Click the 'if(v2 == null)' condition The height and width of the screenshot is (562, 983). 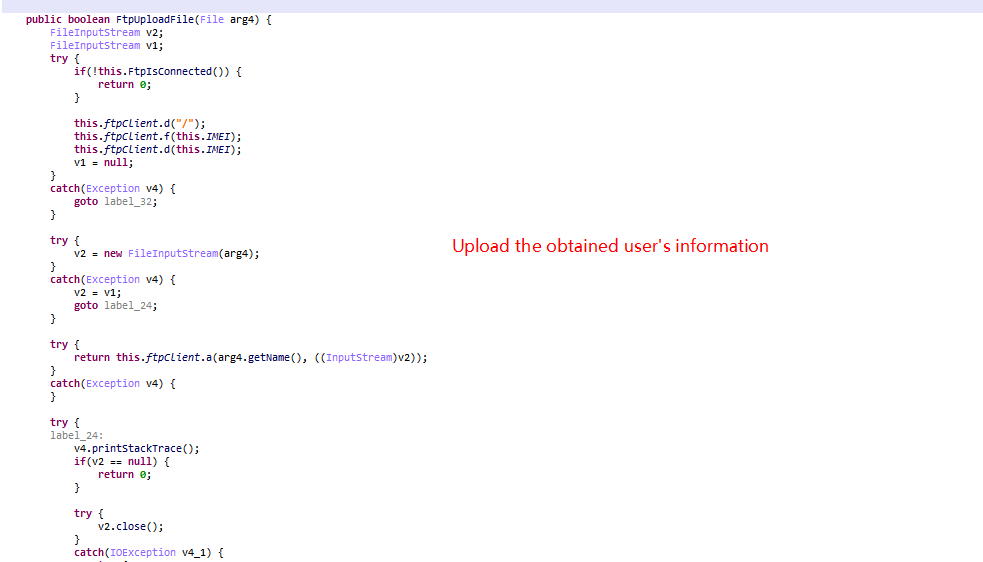click(122, 462)
